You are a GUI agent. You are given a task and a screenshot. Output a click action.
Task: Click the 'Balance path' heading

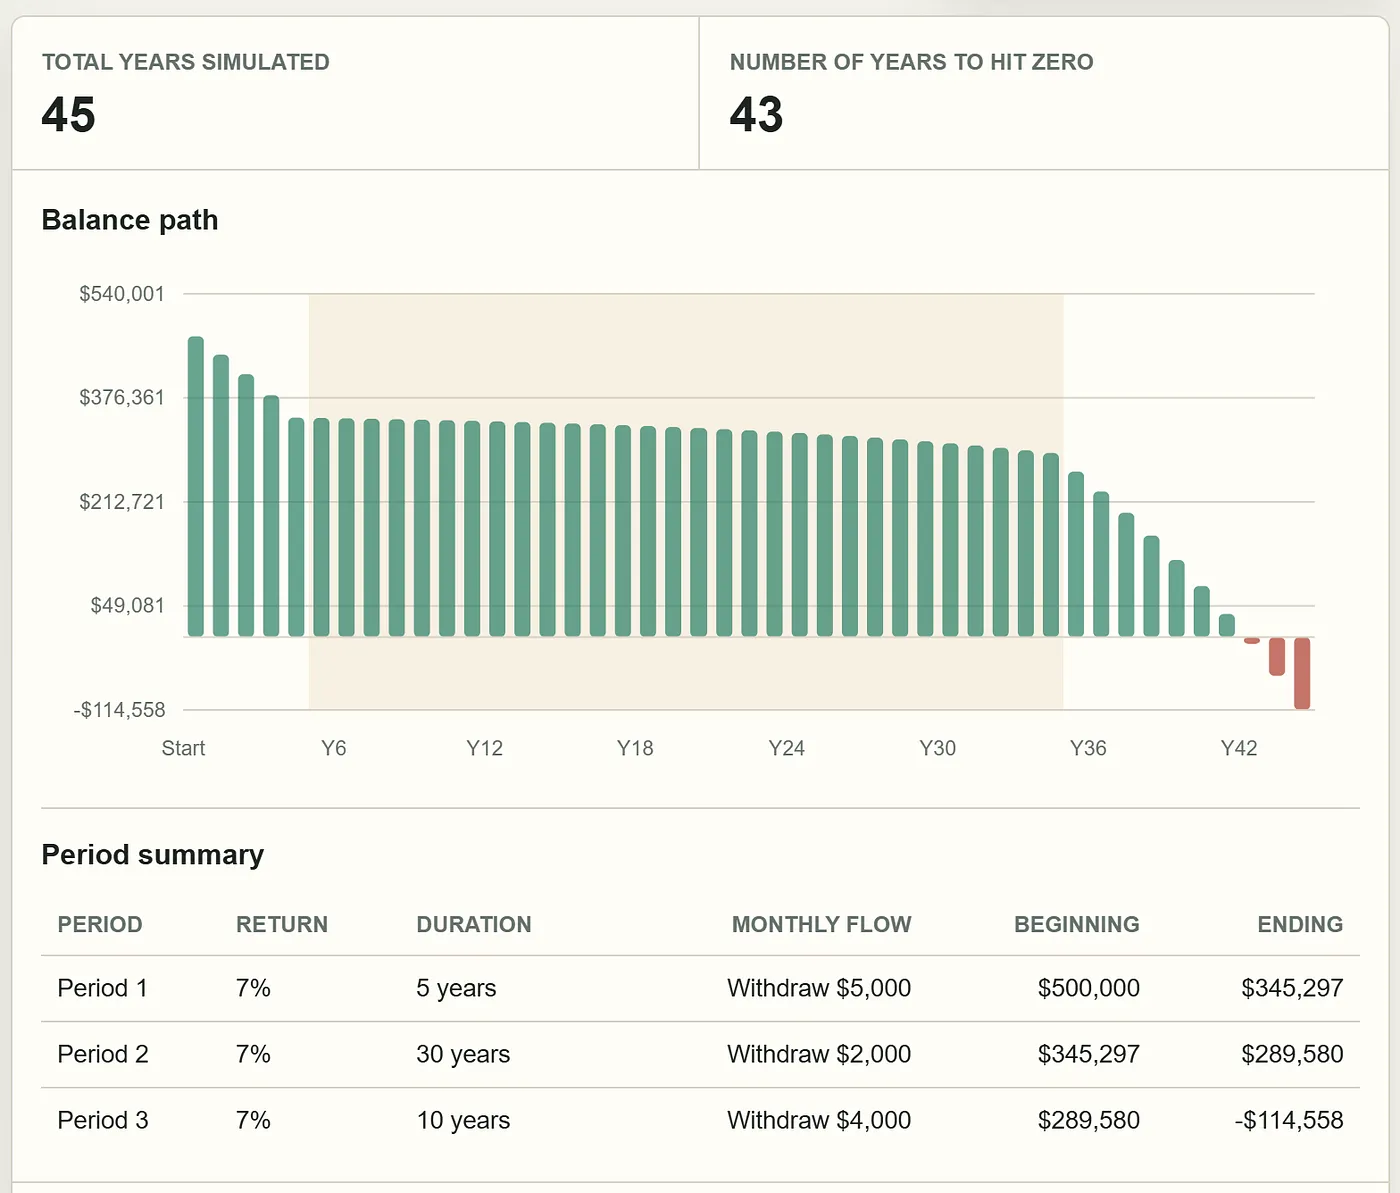pyautogui.click(x=130, y=220)
